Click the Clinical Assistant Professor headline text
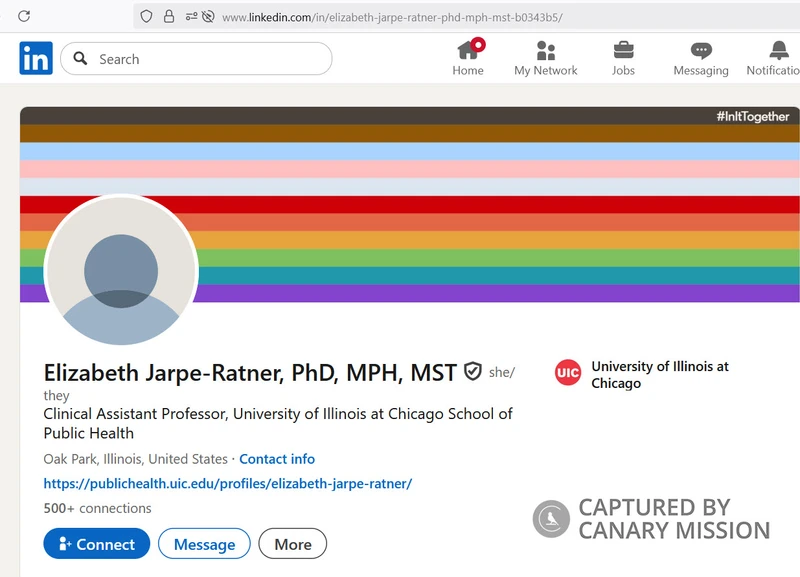Screen dimensions: 800x577 tap(278, 423)
